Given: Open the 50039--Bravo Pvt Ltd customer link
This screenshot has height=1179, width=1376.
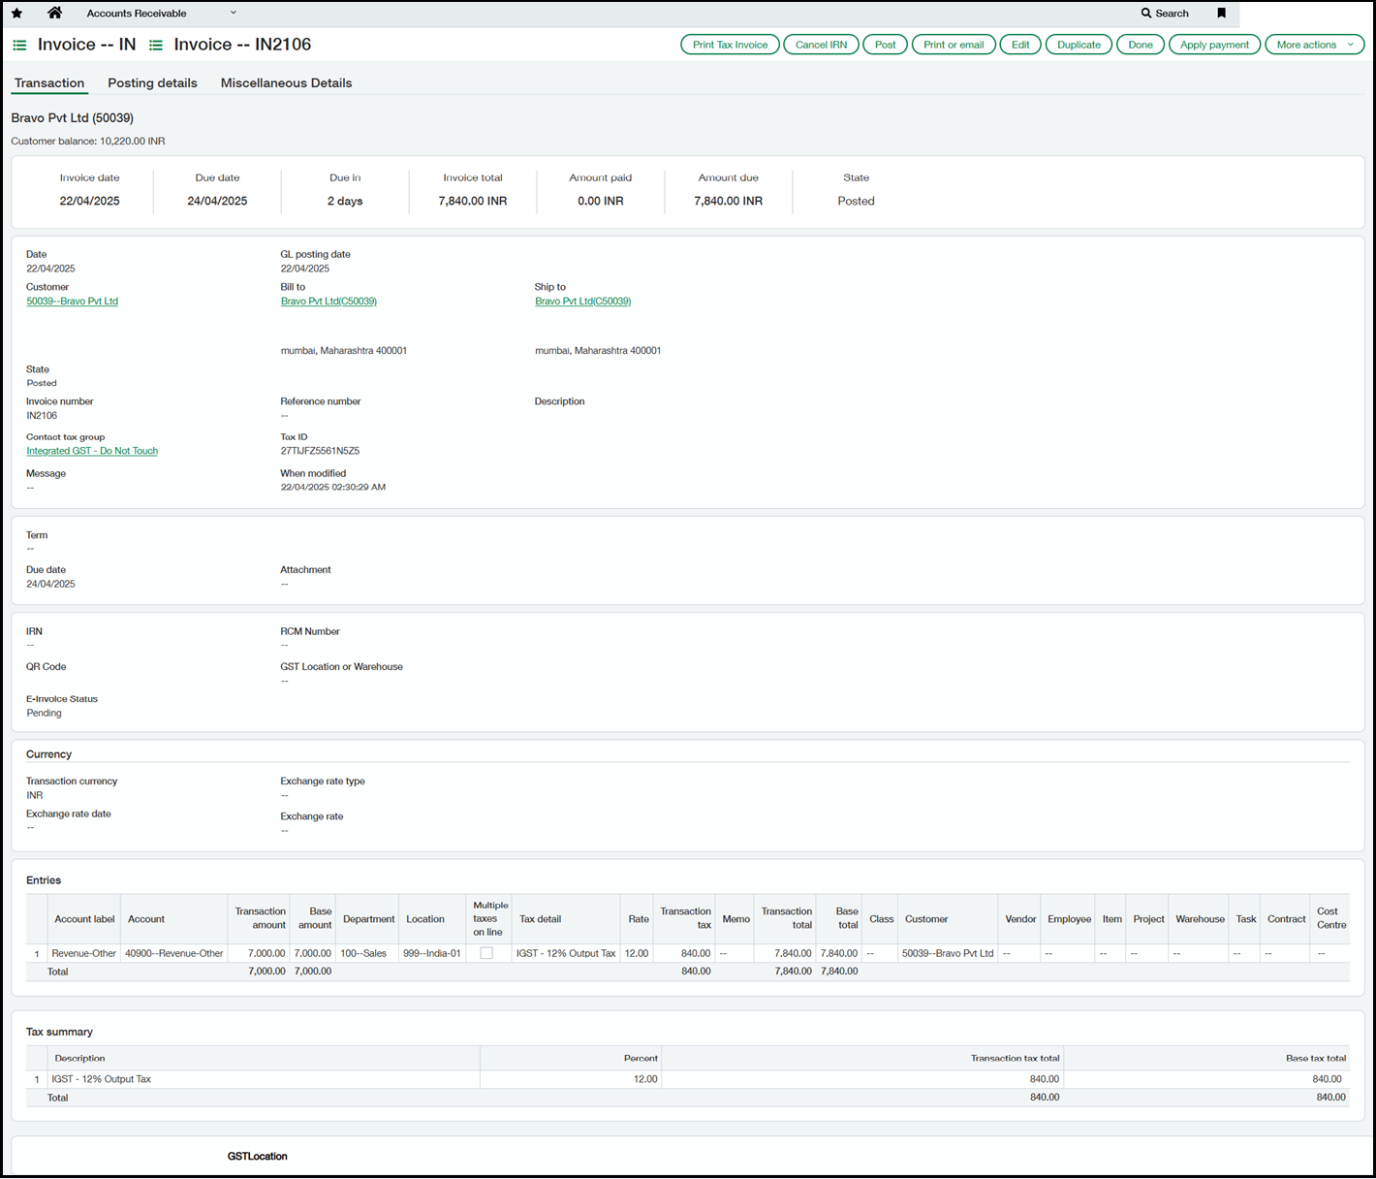Looking at the screenshot, I should point(72,300).
